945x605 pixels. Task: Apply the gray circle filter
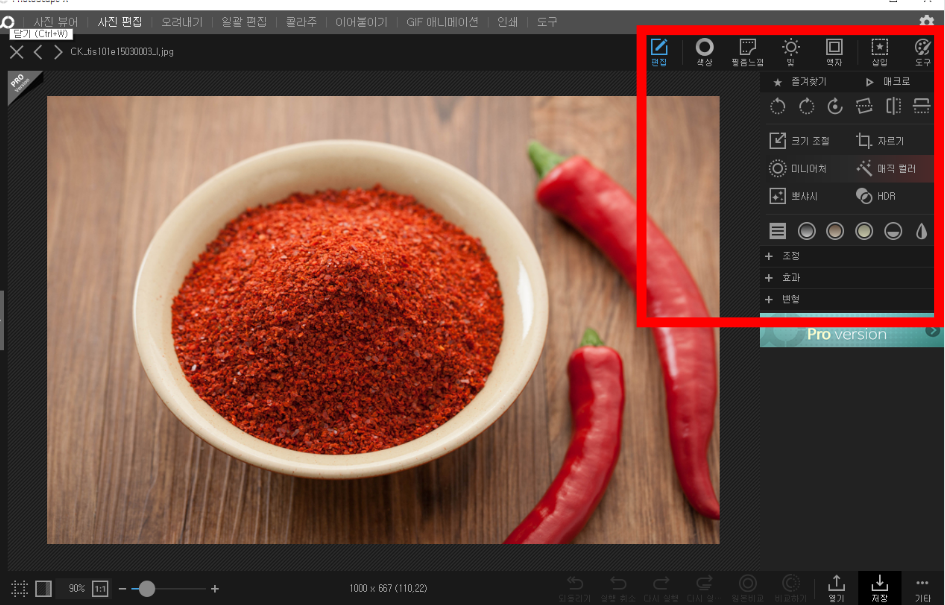pos(806,231)
